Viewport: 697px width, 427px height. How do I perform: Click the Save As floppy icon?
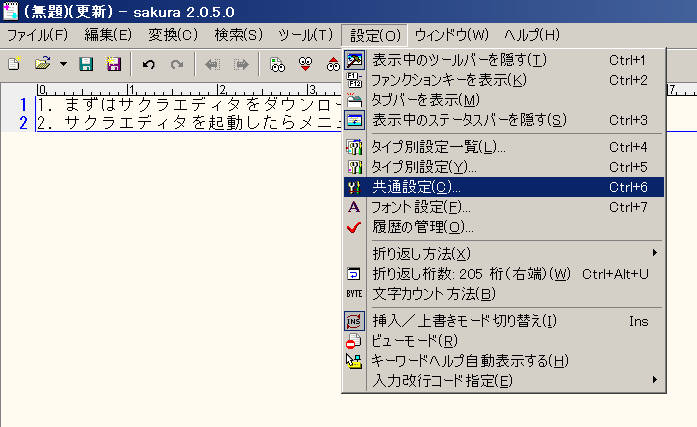point(112,64)
